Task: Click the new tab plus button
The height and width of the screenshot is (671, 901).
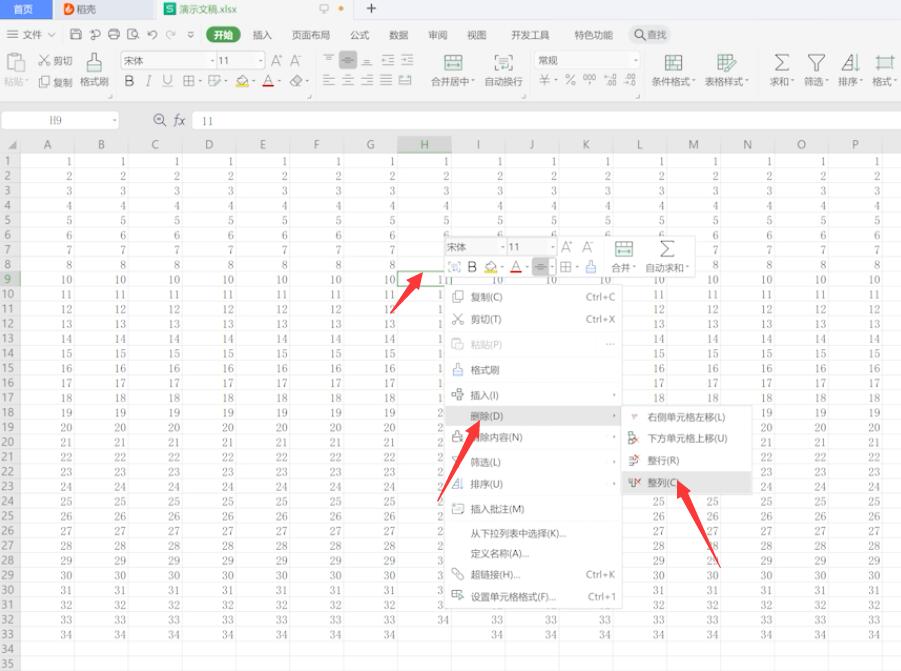Action: [371, 9]
